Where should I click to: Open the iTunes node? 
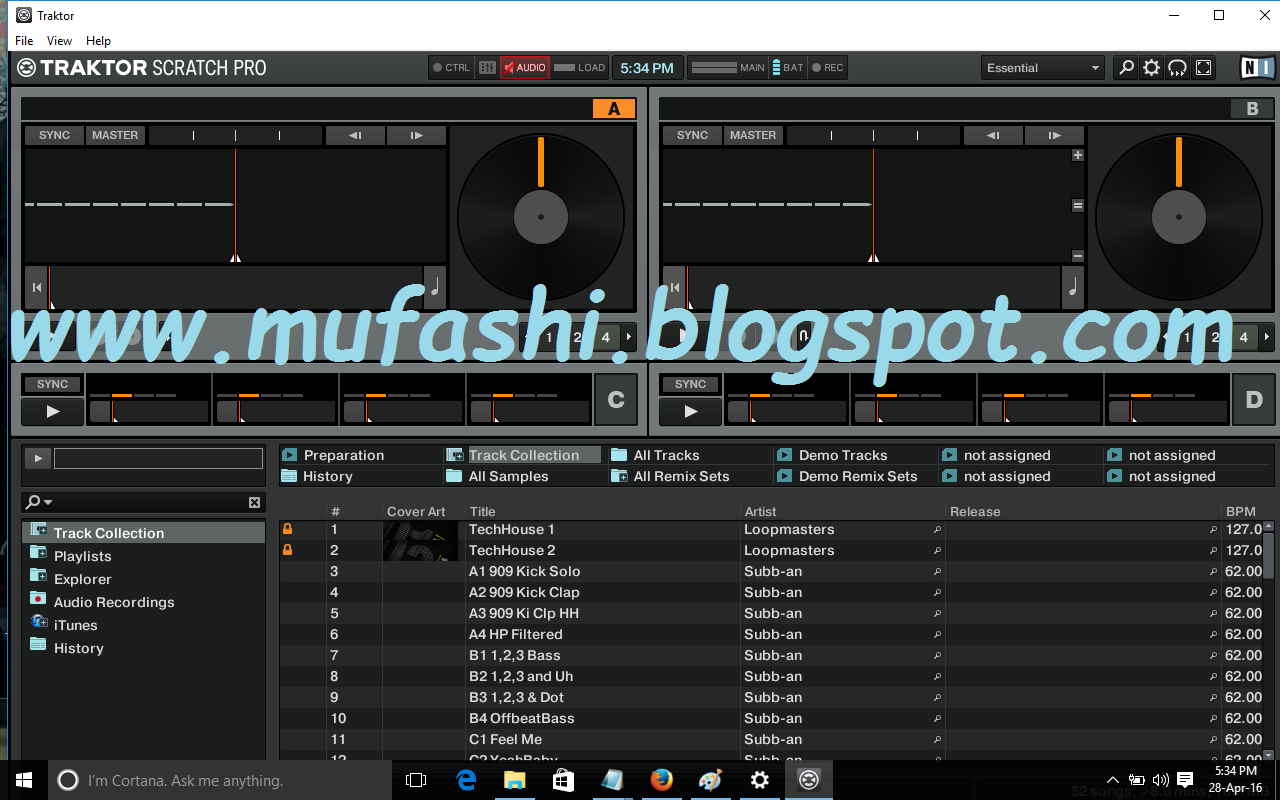click(x=75, y=625)
